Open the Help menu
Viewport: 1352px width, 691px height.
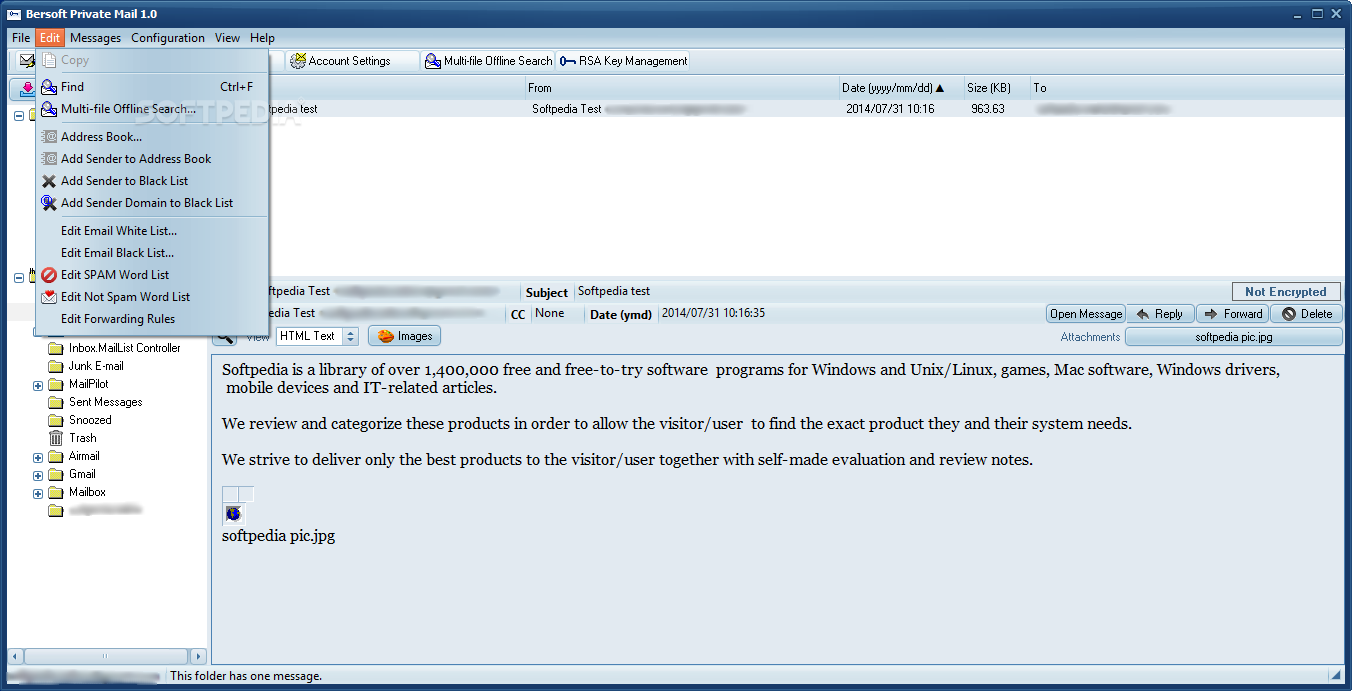tap(262, 38)
